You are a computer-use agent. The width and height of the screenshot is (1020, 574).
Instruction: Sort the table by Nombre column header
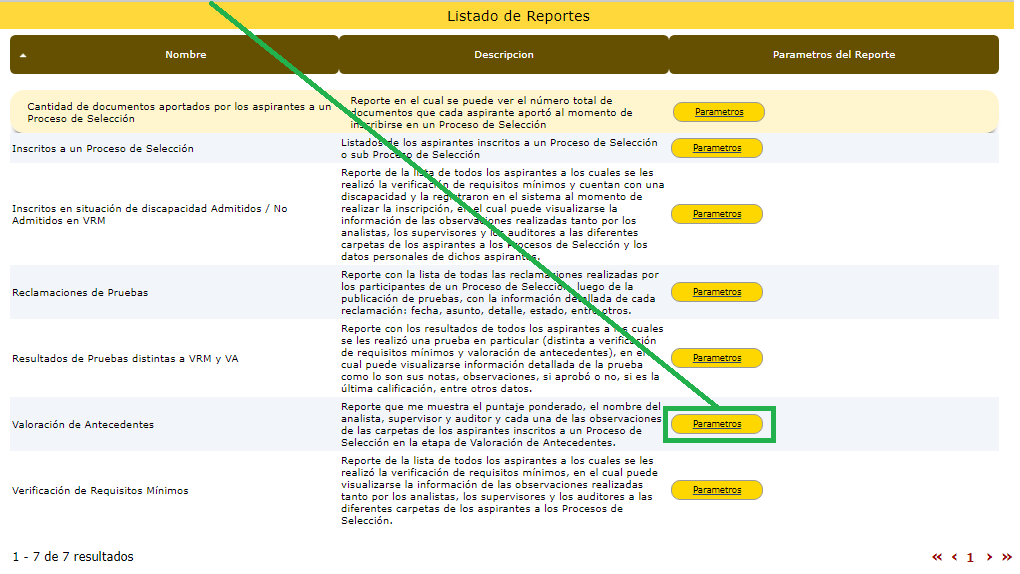pos(185,55)
